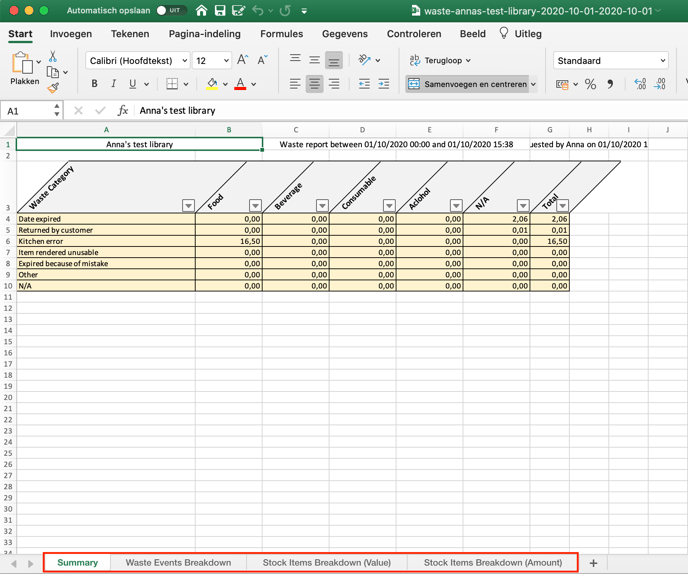Open the Formules ribbon tab

(x=281, y=34)
